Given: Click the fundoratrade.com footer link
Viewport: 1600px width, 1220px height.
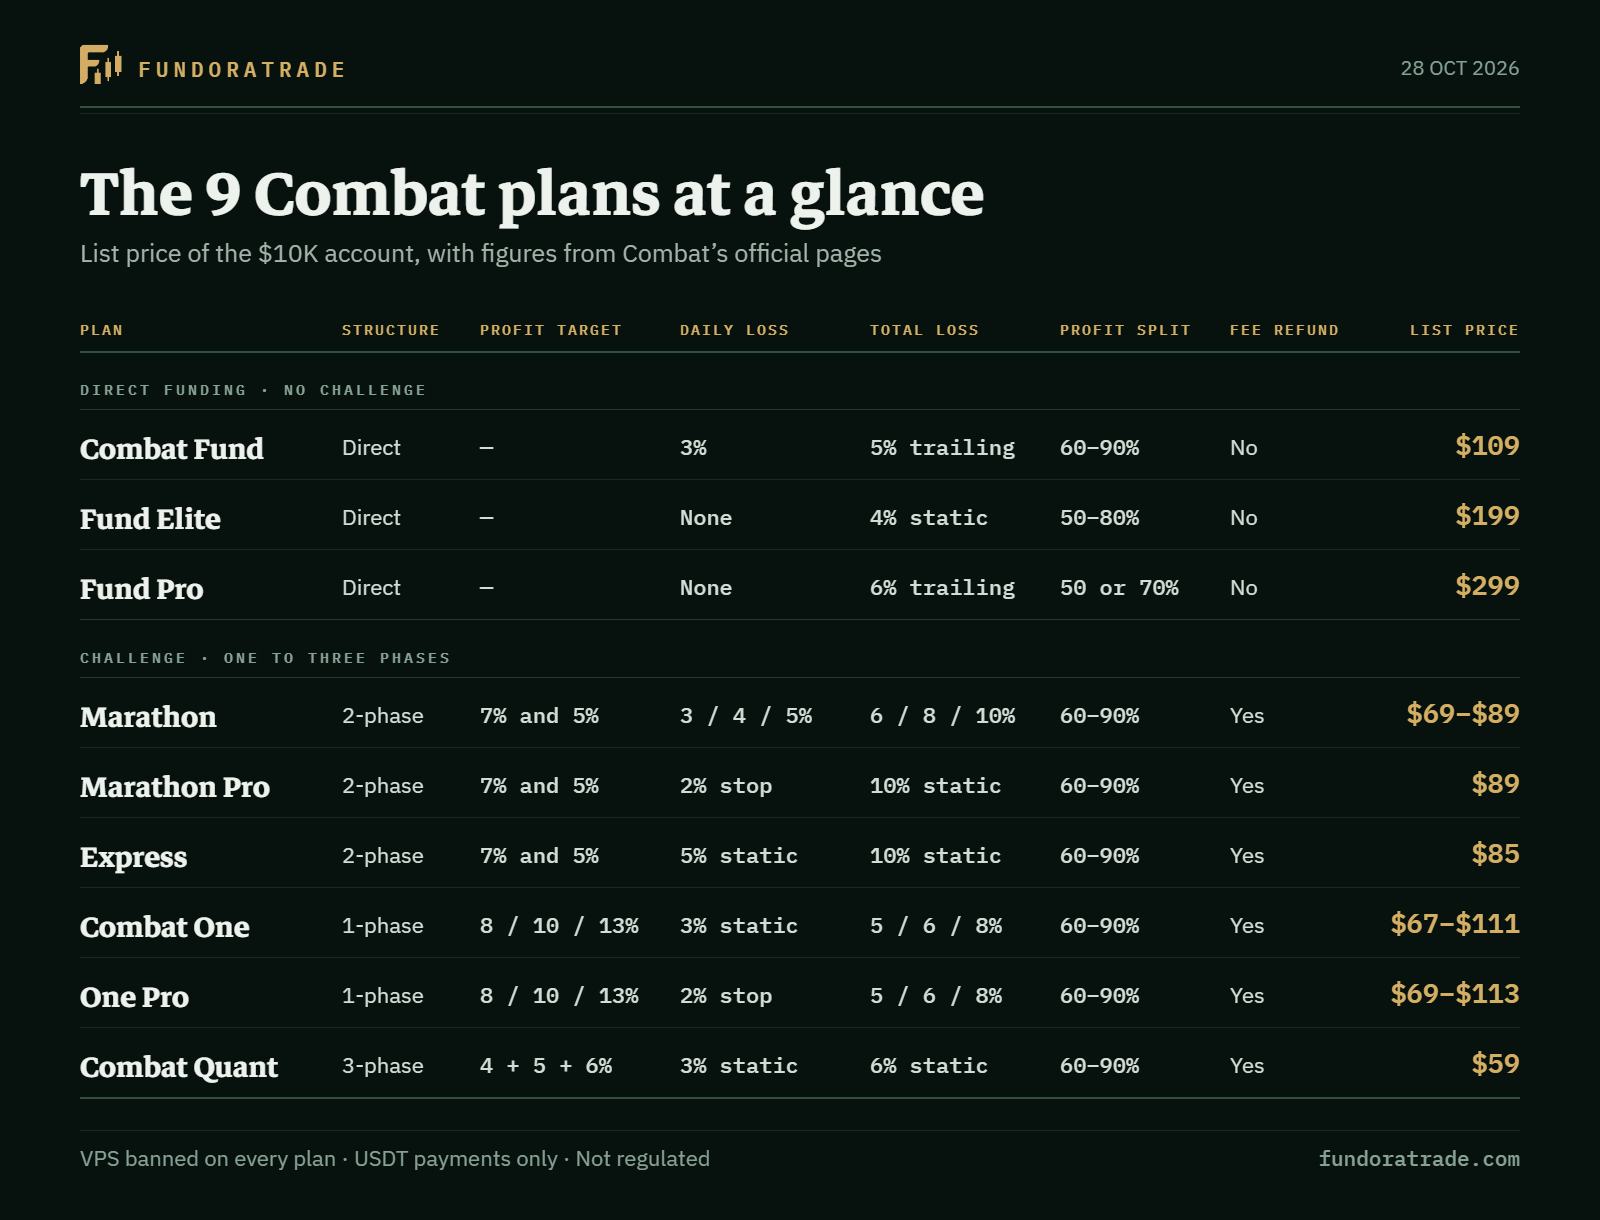Looking at the screenshot, I should click(1419, 1159).
